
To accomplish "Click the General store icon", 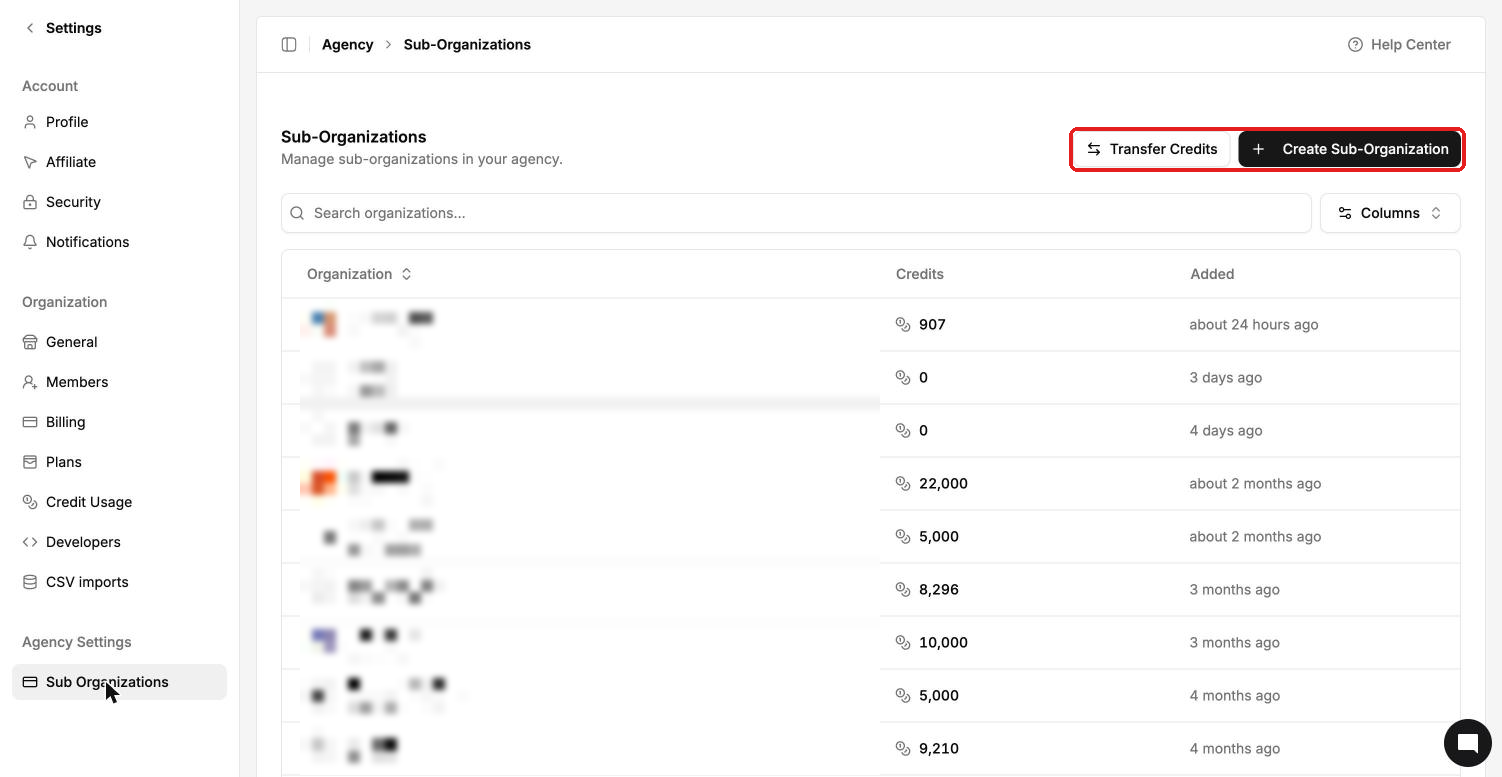I will (x=30, y=342).
